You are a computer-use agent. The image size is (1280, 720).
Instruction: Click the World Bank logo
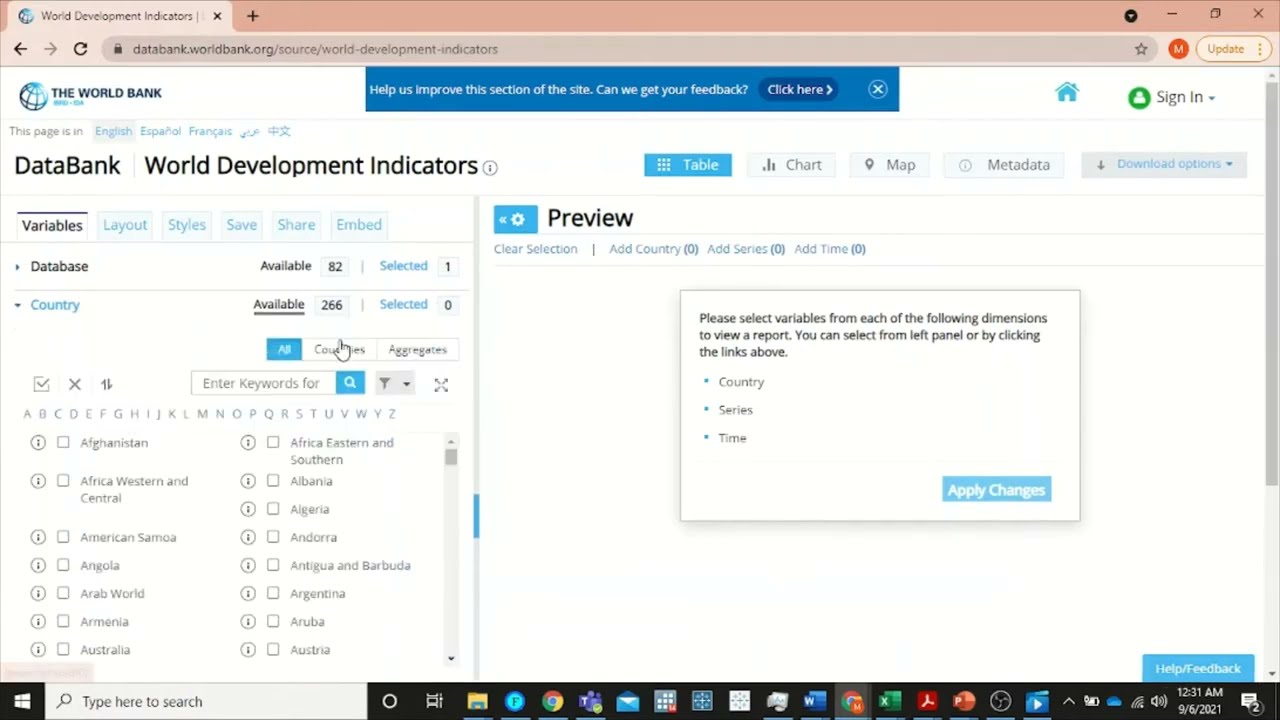91,95
